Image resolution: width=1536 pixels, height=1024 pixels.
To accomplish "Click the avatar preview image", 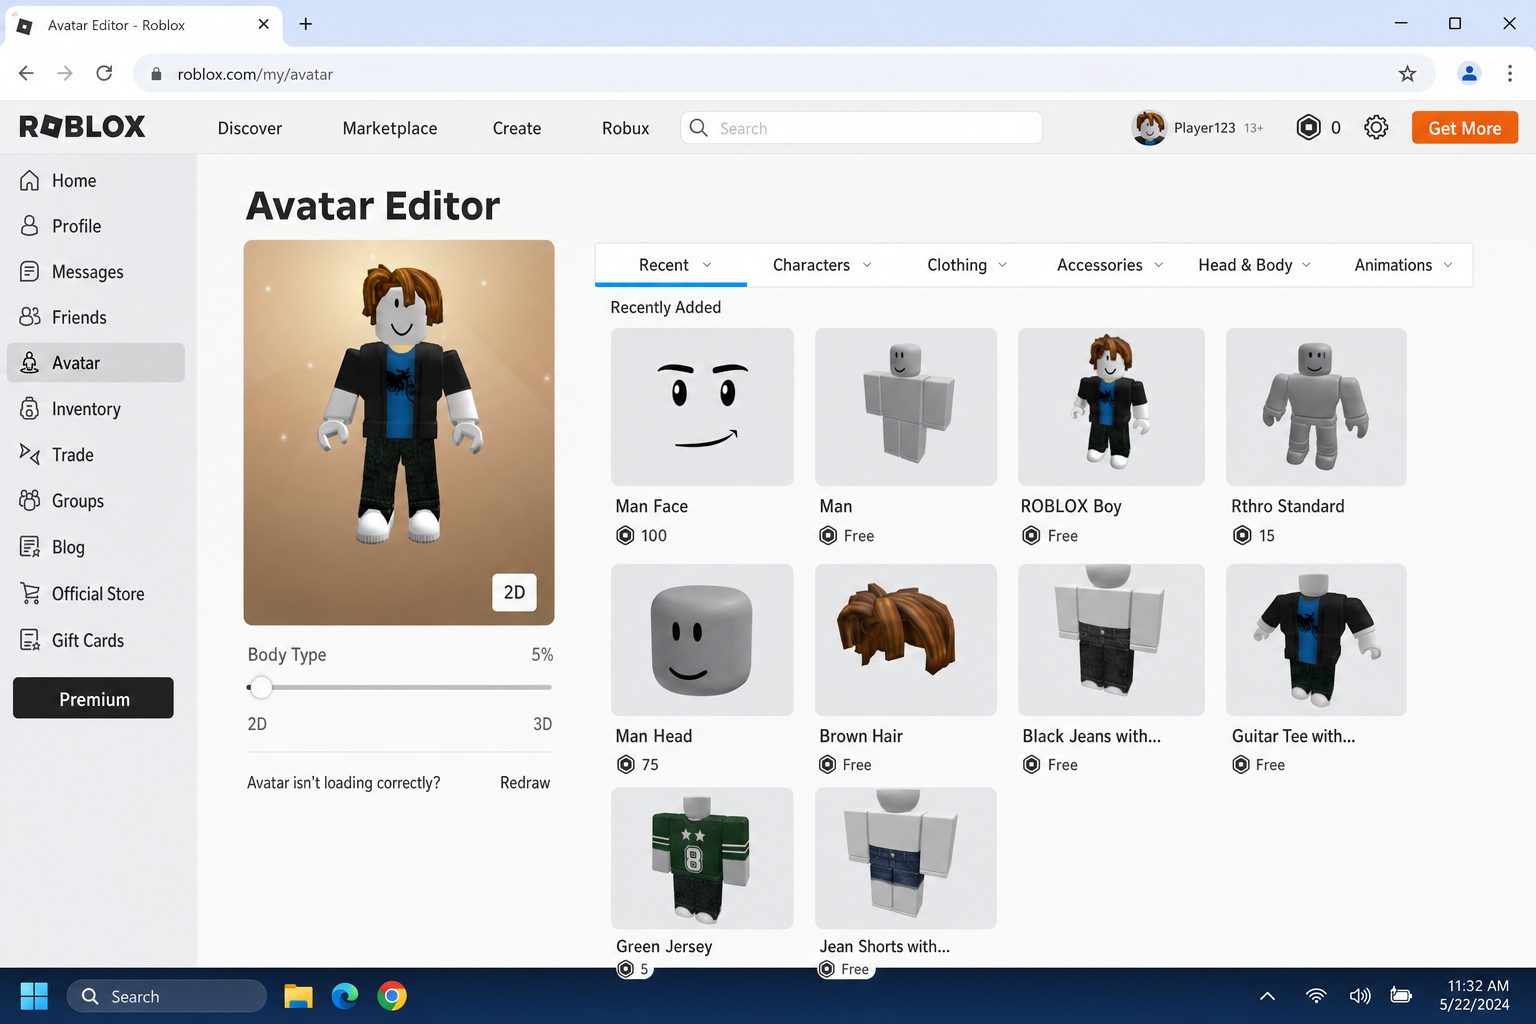I will (x=399, y=432).
